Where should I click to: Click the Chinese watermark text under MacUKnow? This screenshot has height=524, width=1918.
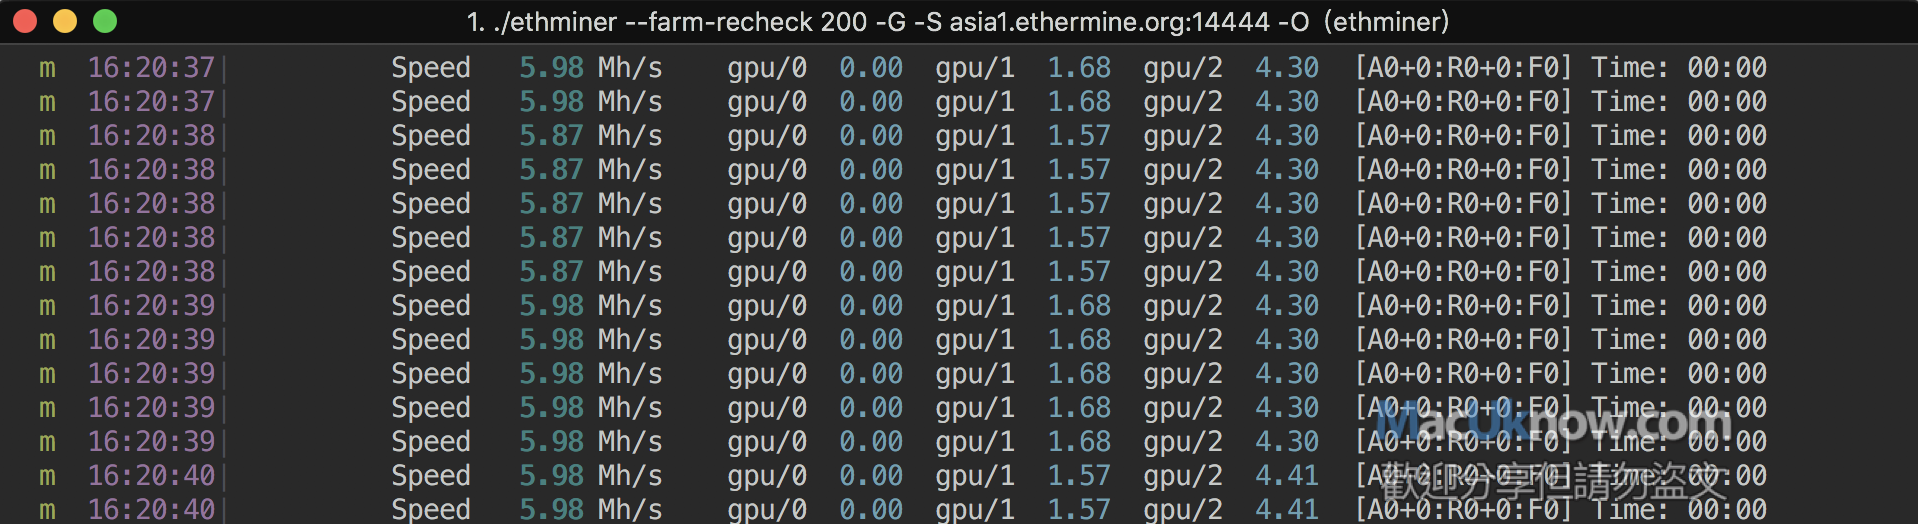pyautogui.click(x=1555, y=483)
